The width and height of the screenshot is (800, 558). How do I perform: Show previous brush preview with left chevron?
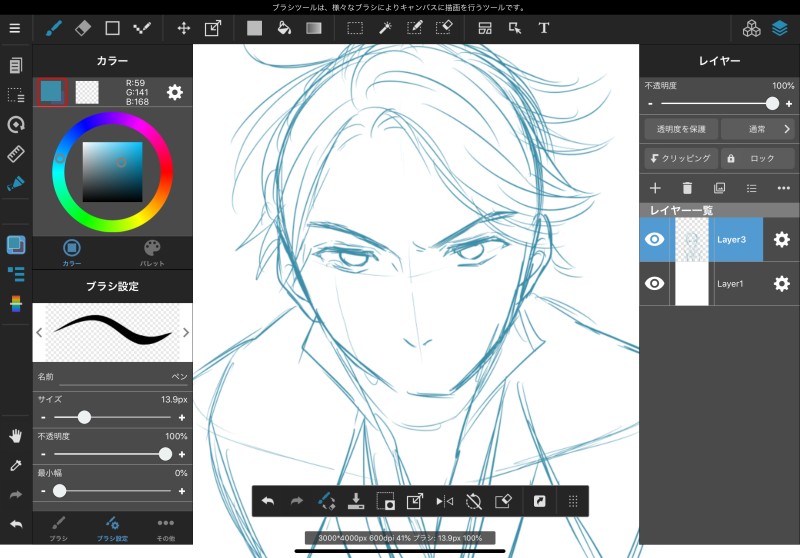[39, 333]
